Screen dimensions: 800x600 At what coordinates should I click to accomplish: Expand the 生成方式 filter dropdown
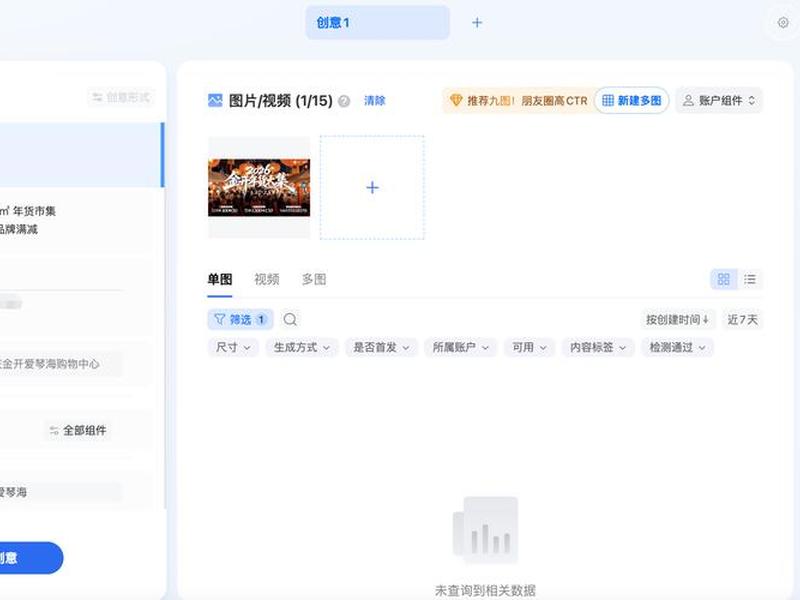point(302,347)
